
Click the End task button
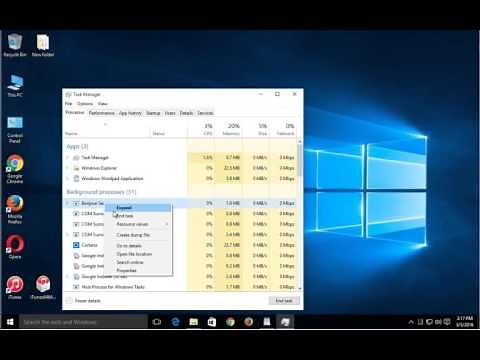point(284,301)
